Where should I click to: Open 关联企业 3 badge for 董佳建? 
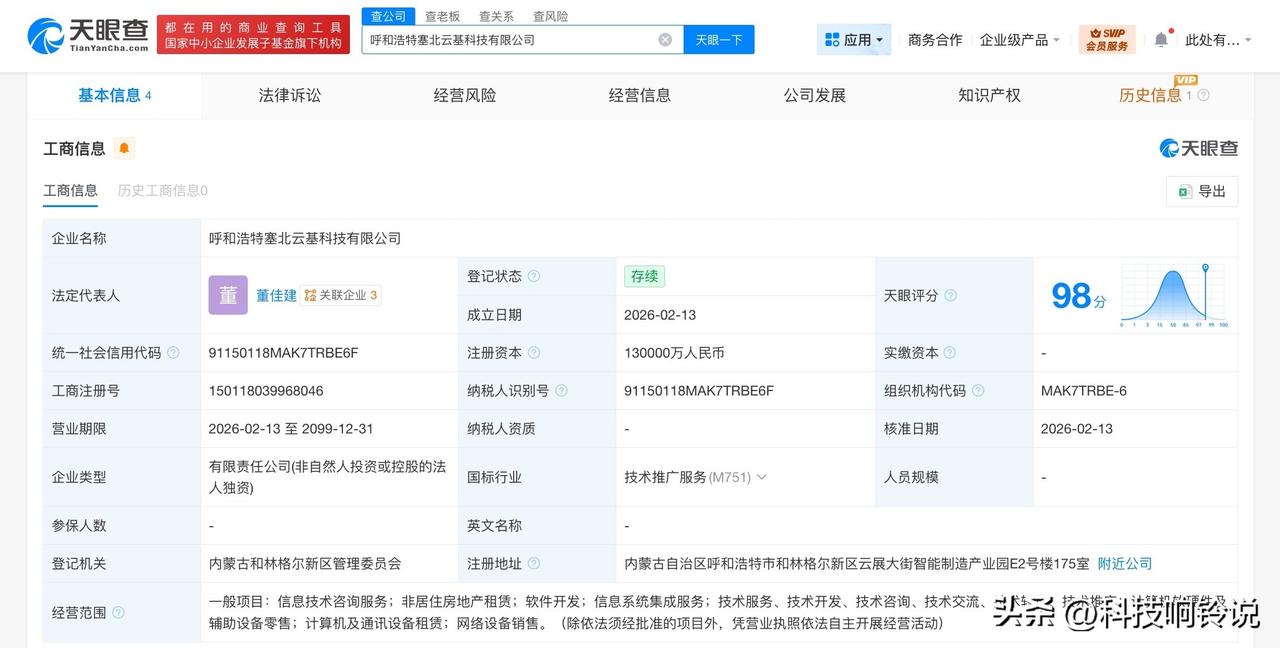pos(341,295)
